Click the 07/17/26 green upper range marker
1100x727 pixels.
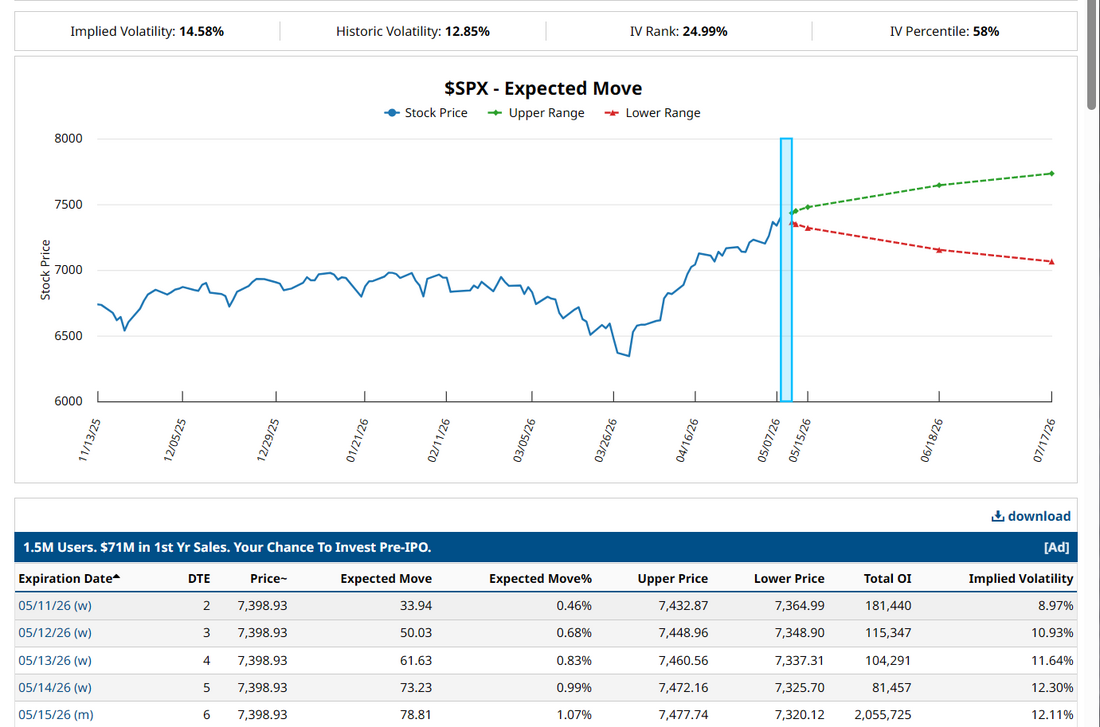click(x=1052, y=173)
